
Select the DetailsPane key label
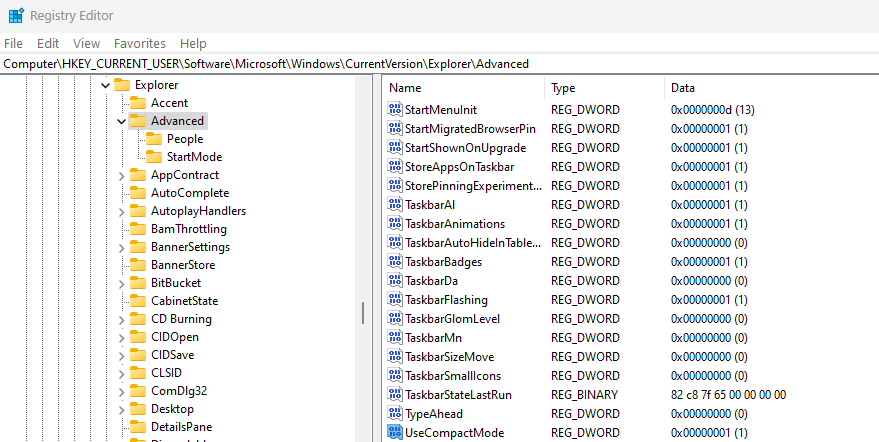182,426
